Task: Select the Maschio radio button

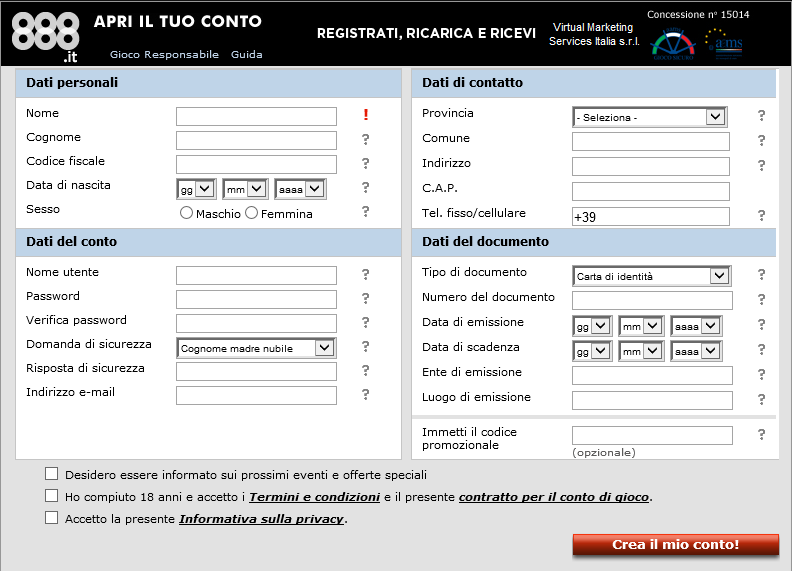Action: click(186, 213)
